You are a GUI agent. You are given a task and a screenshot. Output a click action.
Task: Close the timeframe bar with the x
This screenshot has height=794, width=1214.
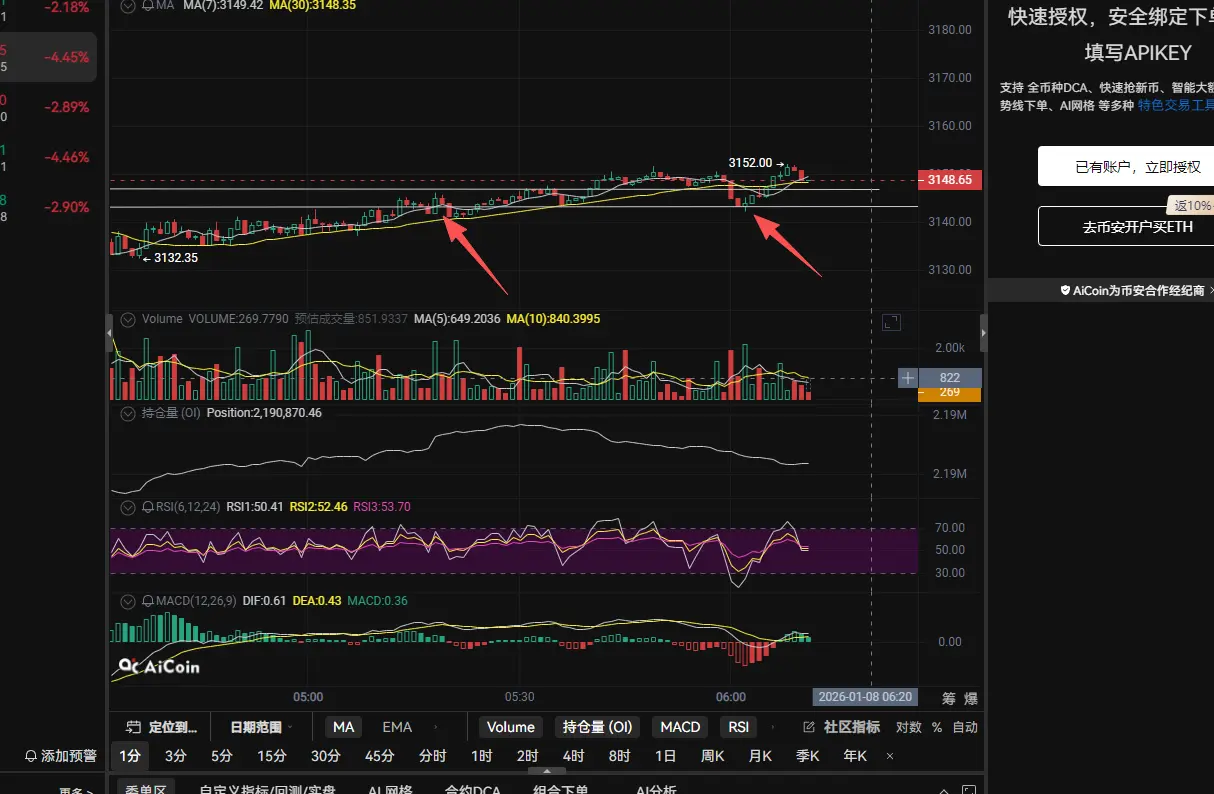pyautogui.click(x=890, y=756)
